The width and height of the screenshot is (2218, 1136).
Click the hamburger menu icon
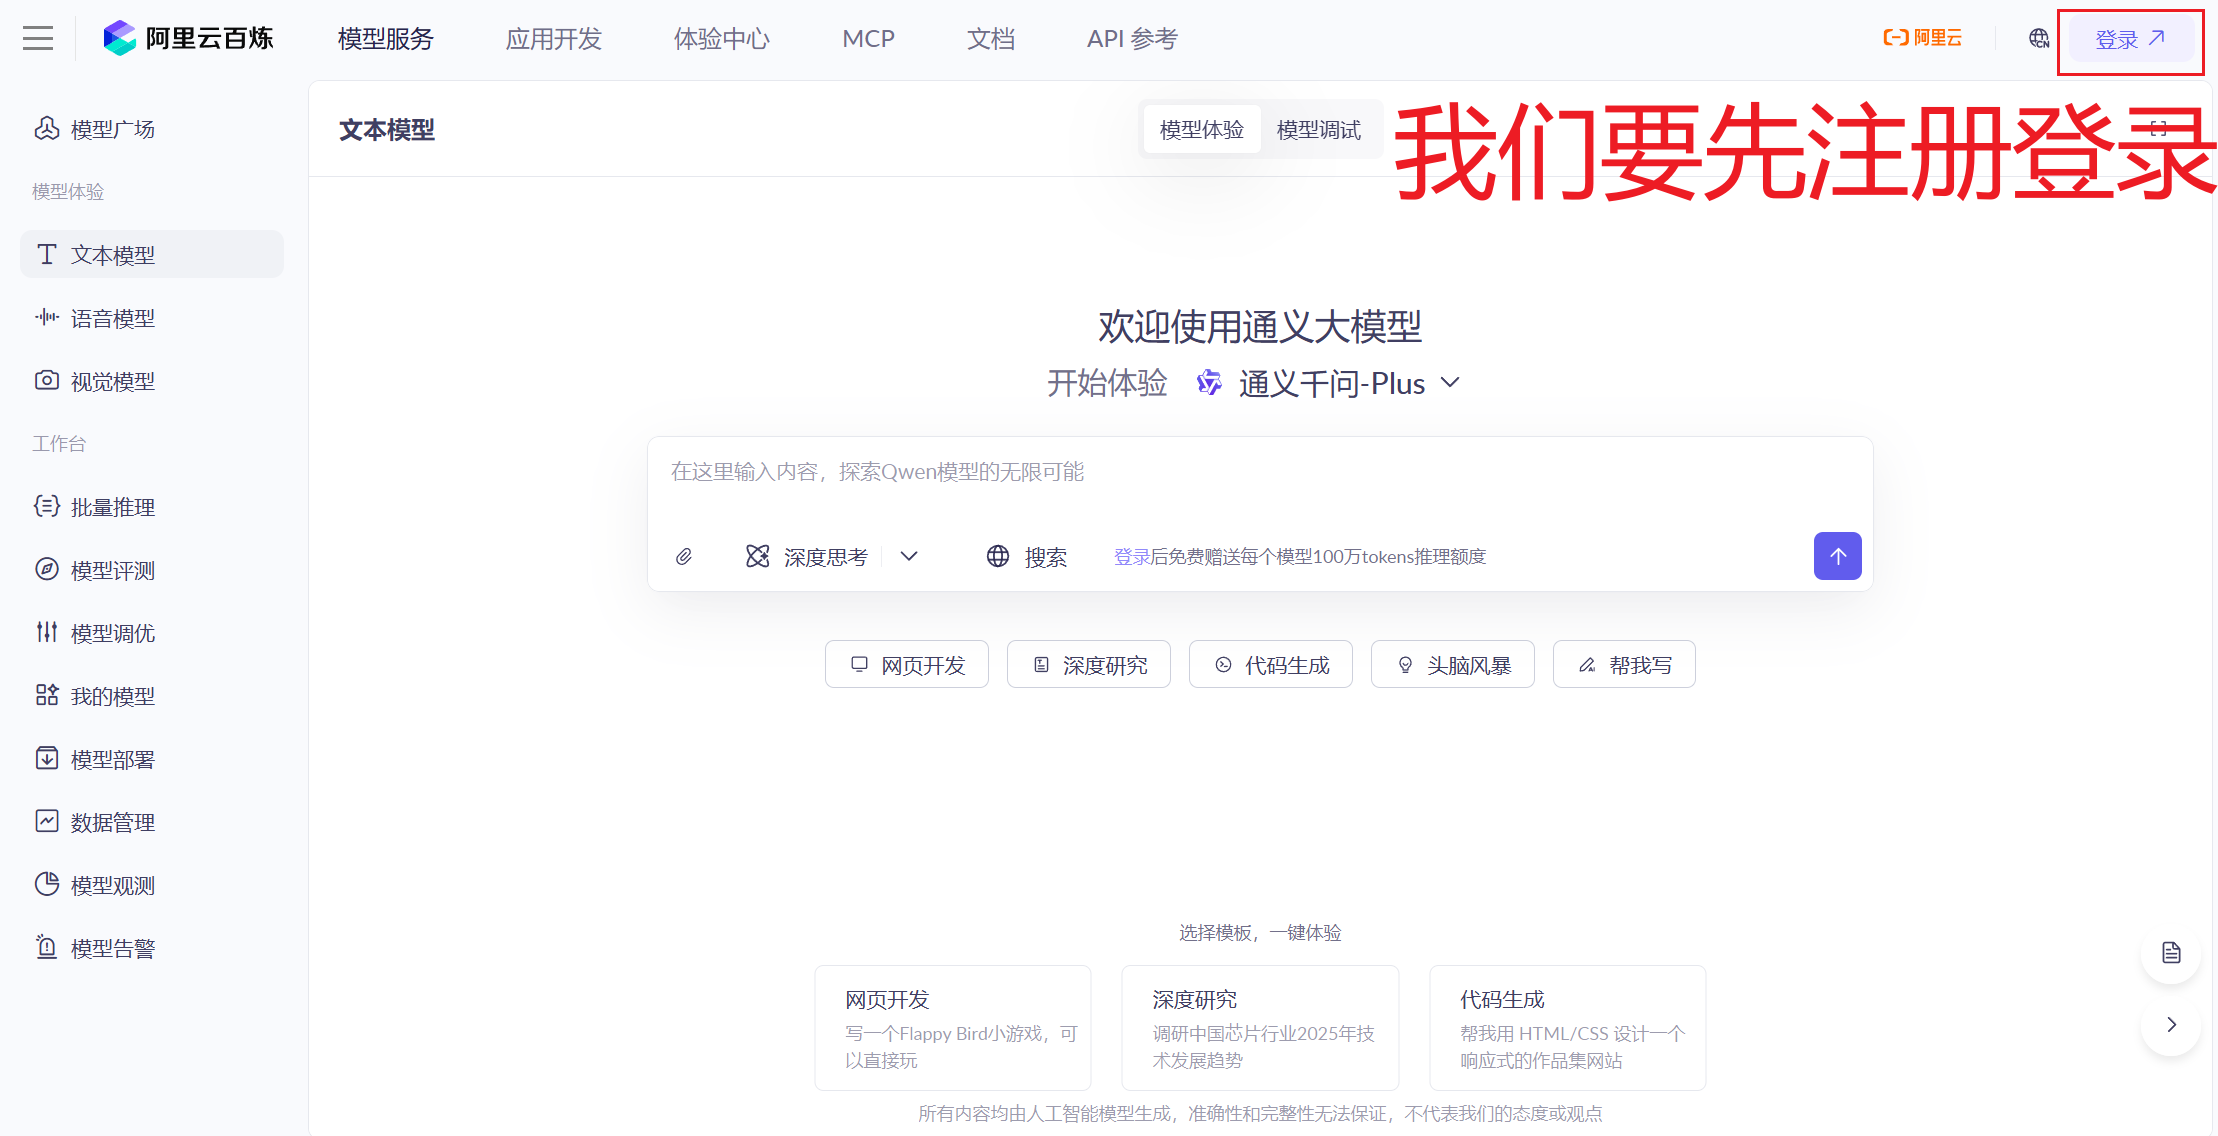pos(38,39)
